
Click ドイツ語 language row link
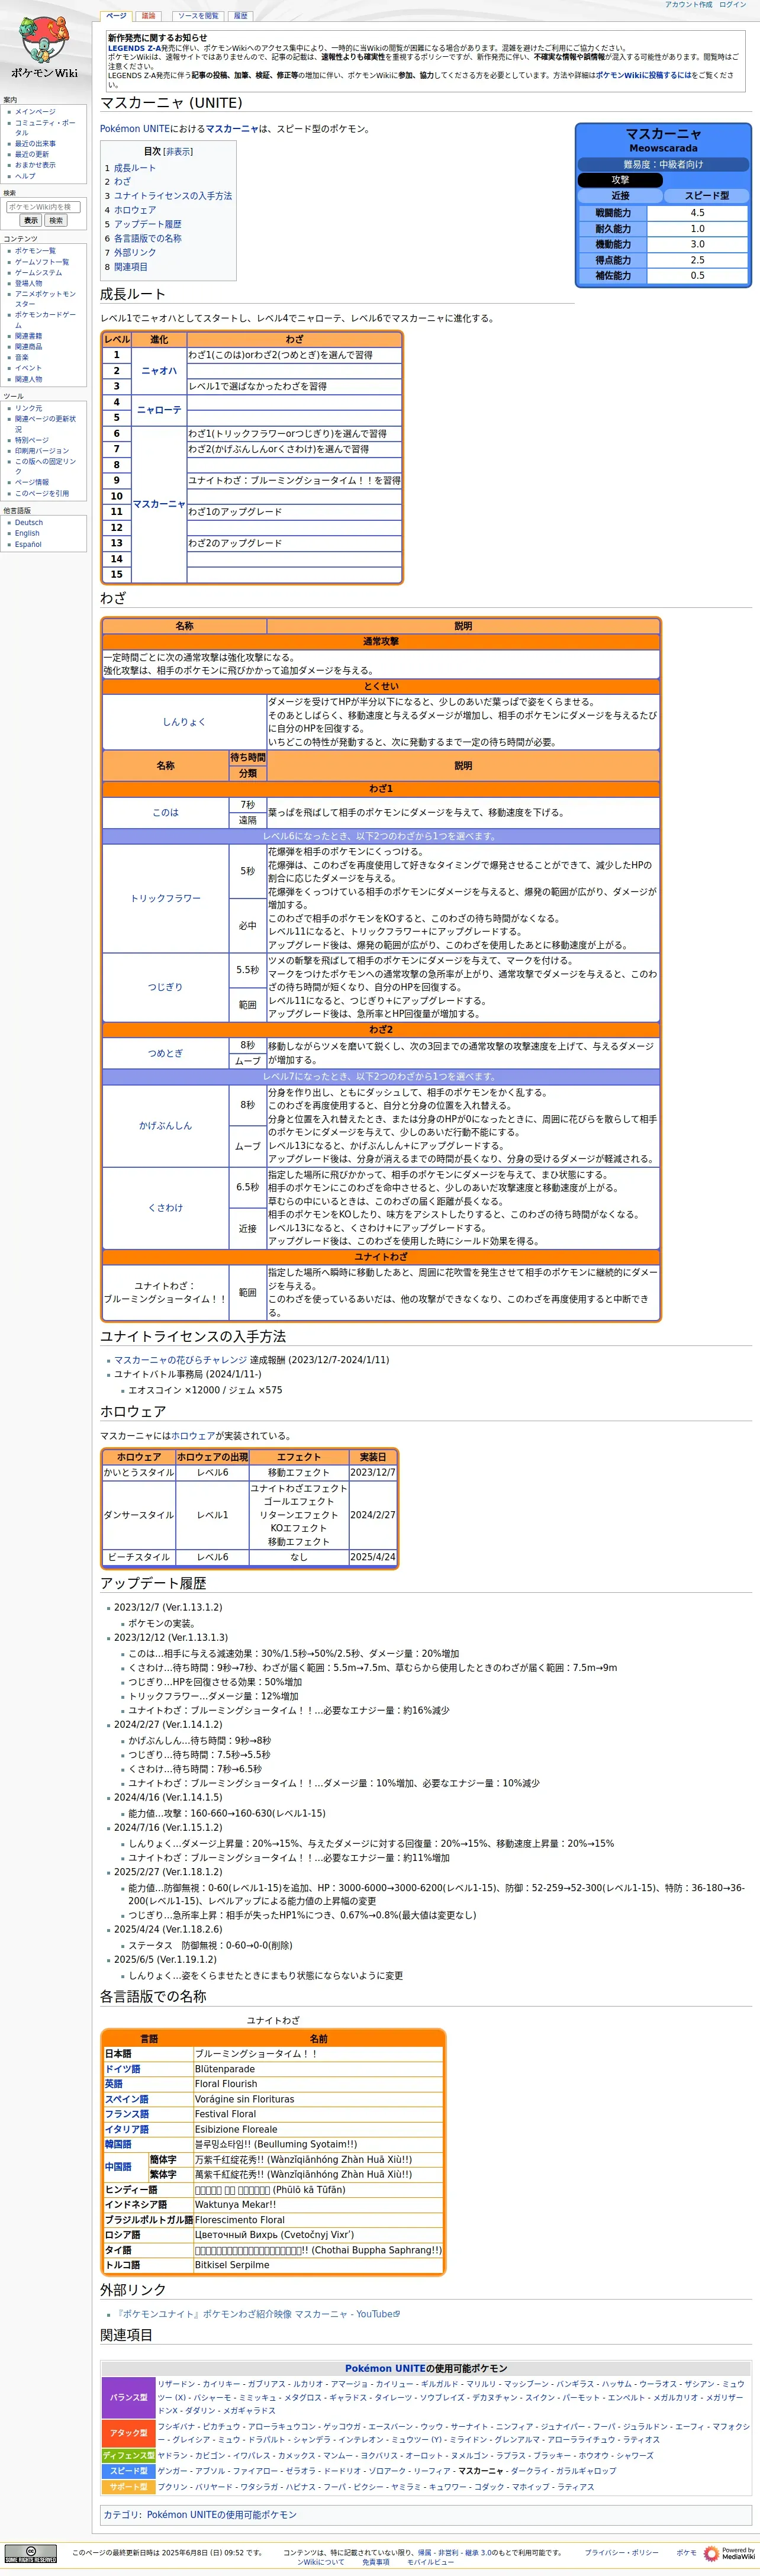coord(123,2069)
